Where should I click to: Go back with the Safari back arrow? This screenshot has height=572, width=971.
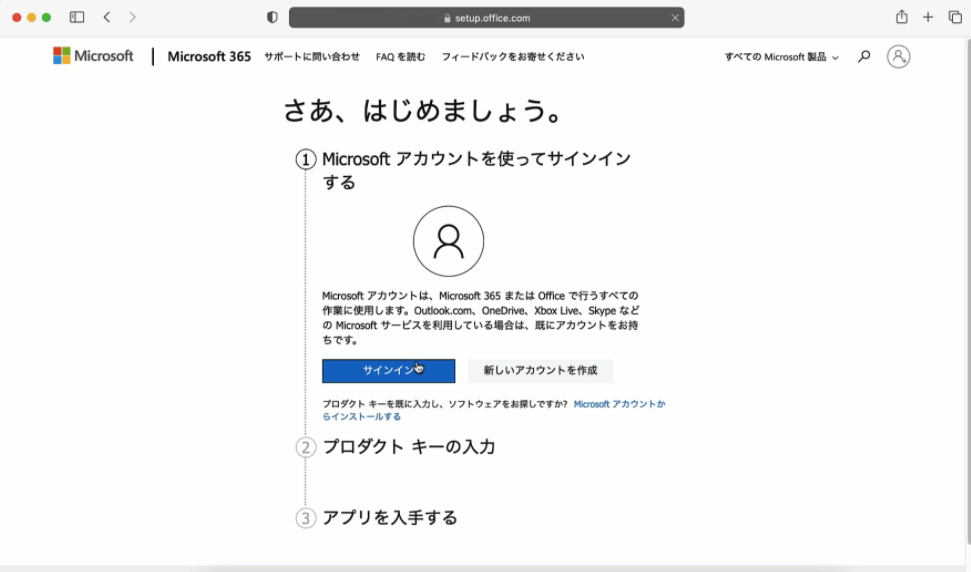[x=107, y=17]
